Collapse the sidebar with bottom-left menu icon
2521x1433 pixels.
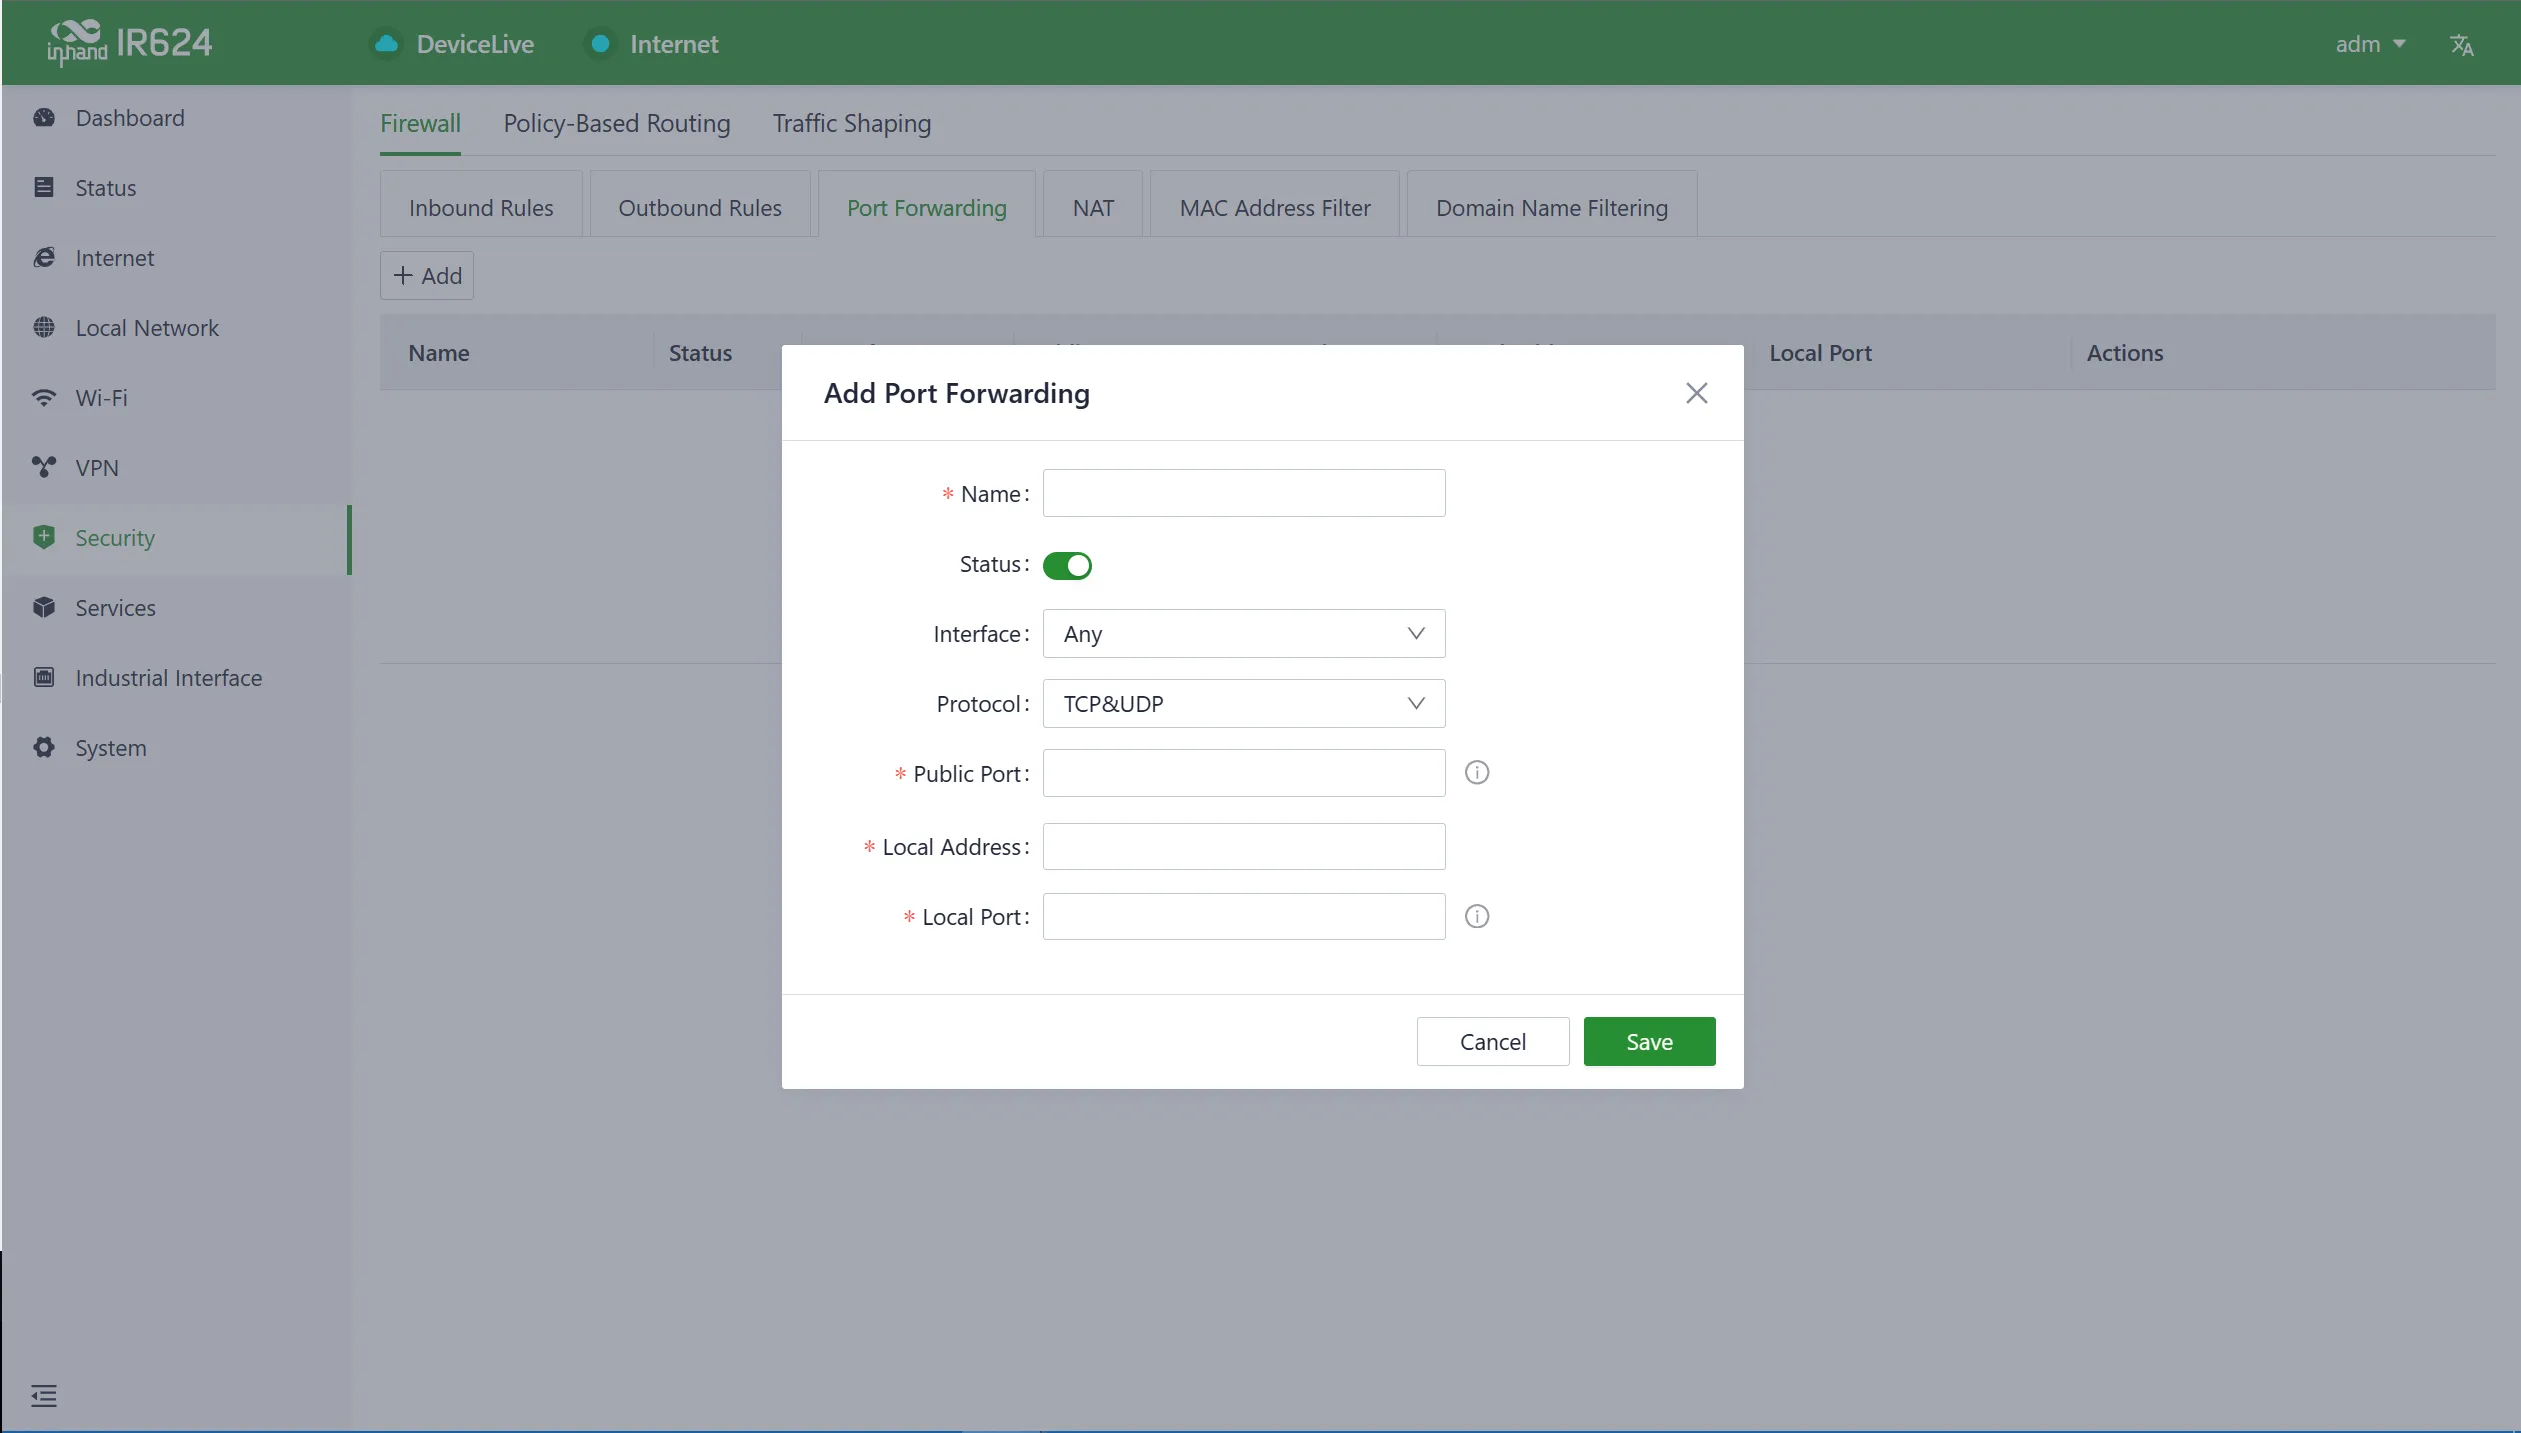click(x=44, y=1396)
